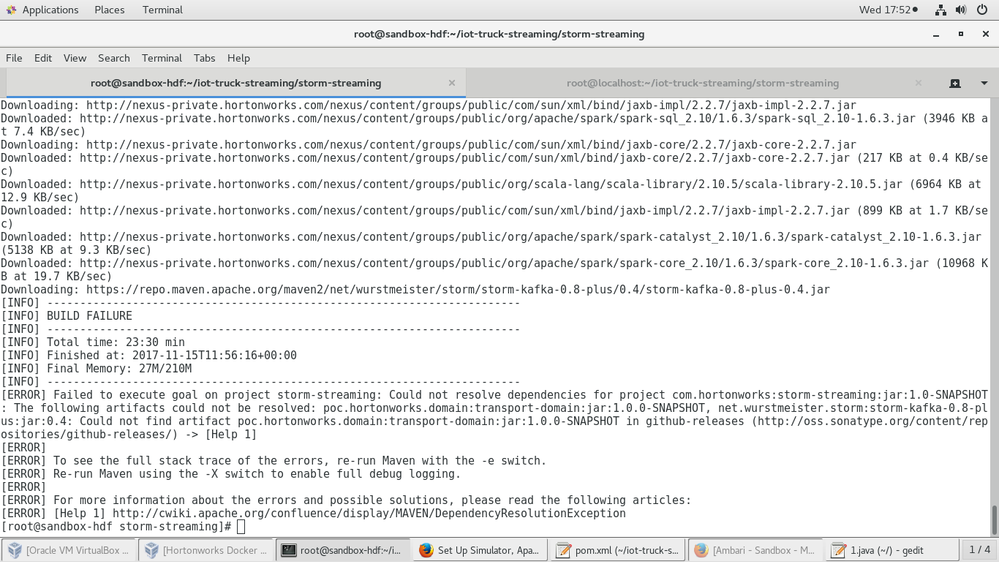Open Oracle VM VirtualBox taskbar item
Image resolution: width=999 pixels, height=562 pixels.
click(x=69, y=550)
